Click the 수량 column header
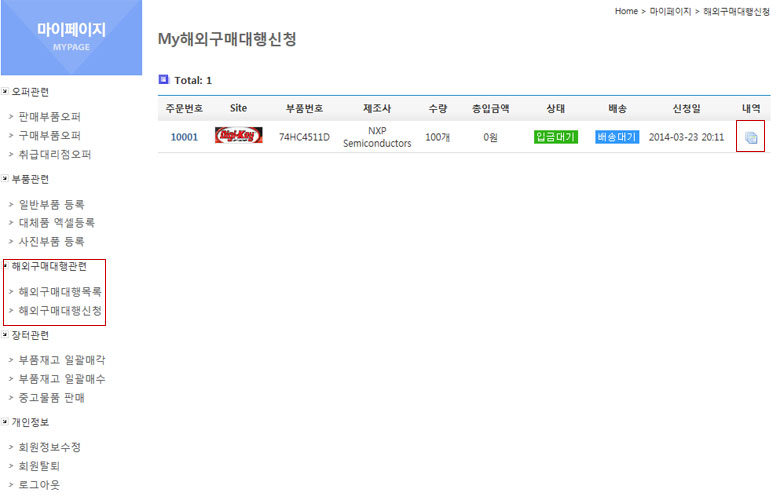The width and height of the screenshot is (780, 500). [x=438, y=108]
